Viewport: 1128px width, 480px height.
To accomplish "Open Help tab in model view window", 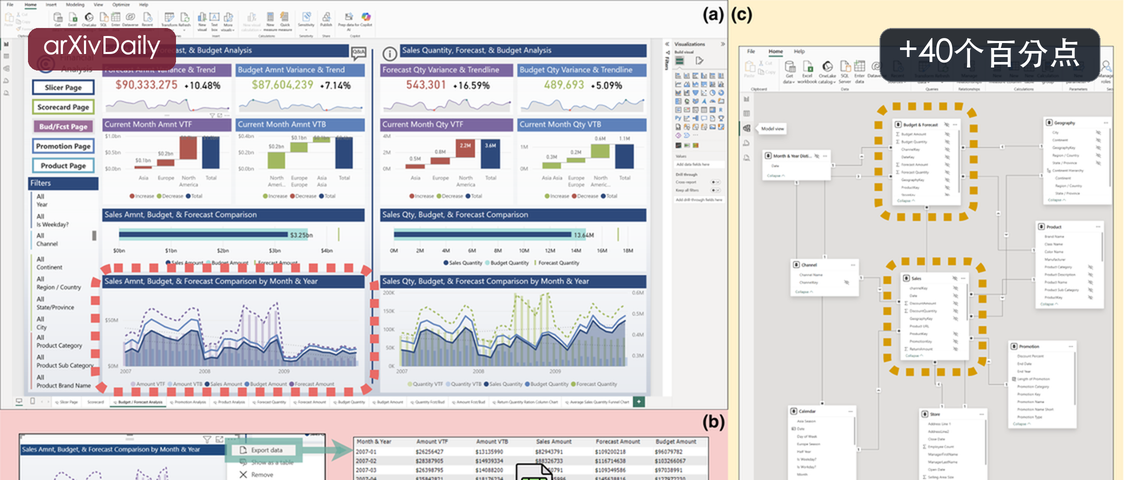I will coord(799,52).
